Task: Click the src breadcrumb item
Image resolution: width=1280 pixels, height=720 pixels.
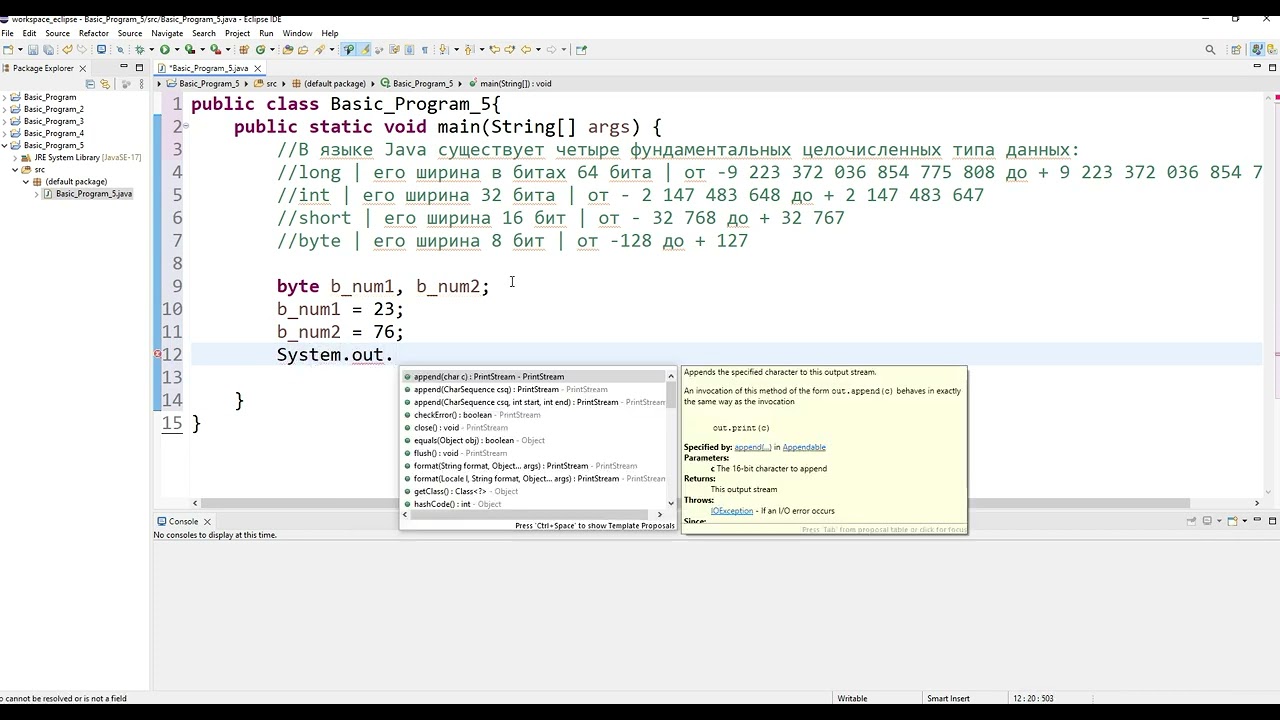Action: pyautogui.click(x=265, y=84)
